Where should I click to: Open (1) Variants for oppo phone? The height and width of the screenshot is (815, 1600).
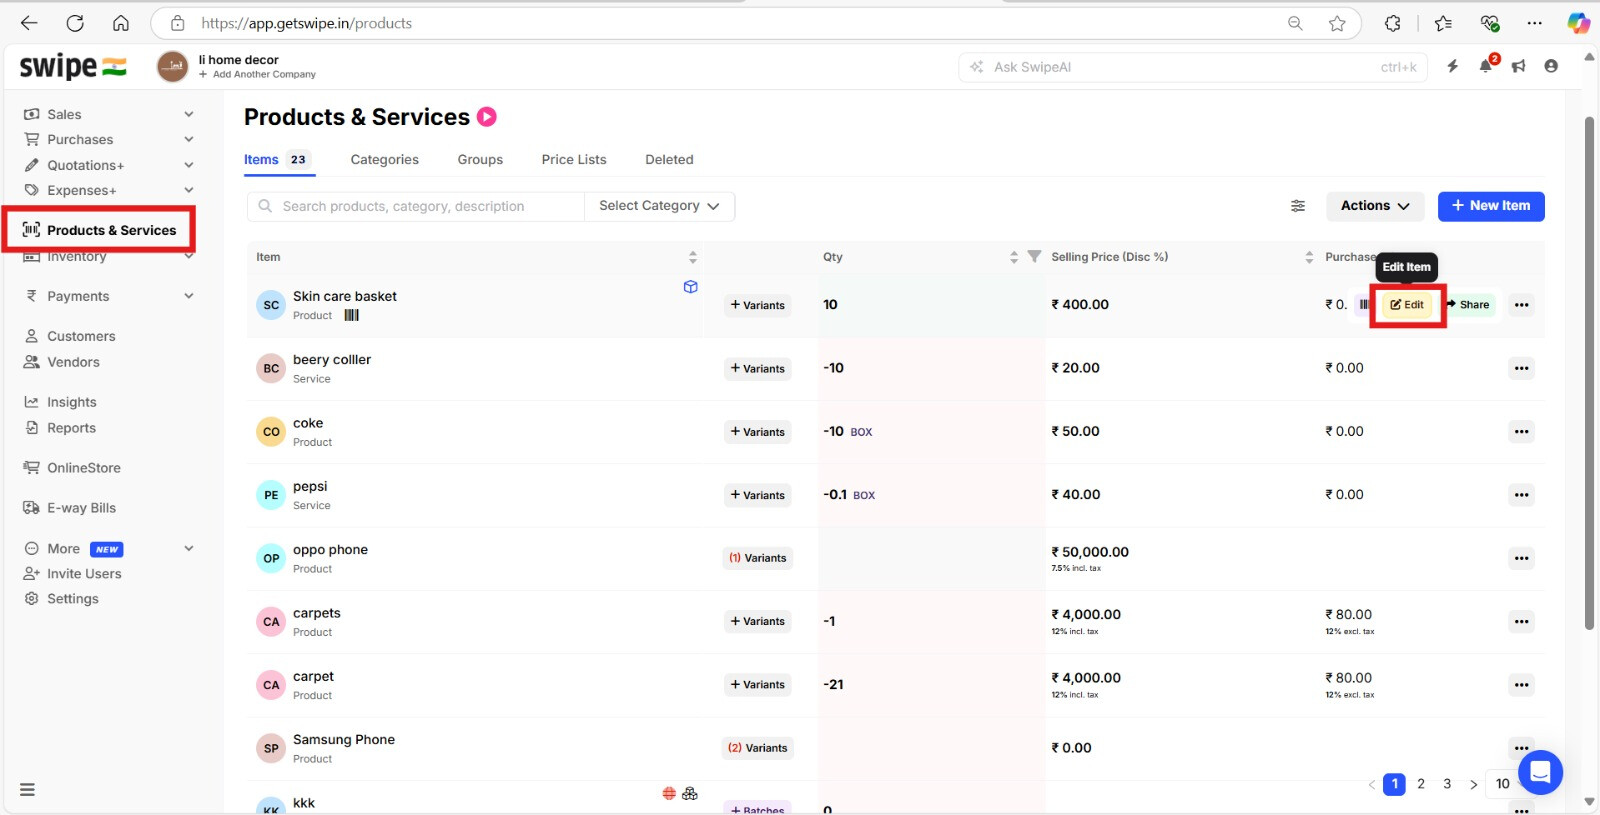(757, 558)
